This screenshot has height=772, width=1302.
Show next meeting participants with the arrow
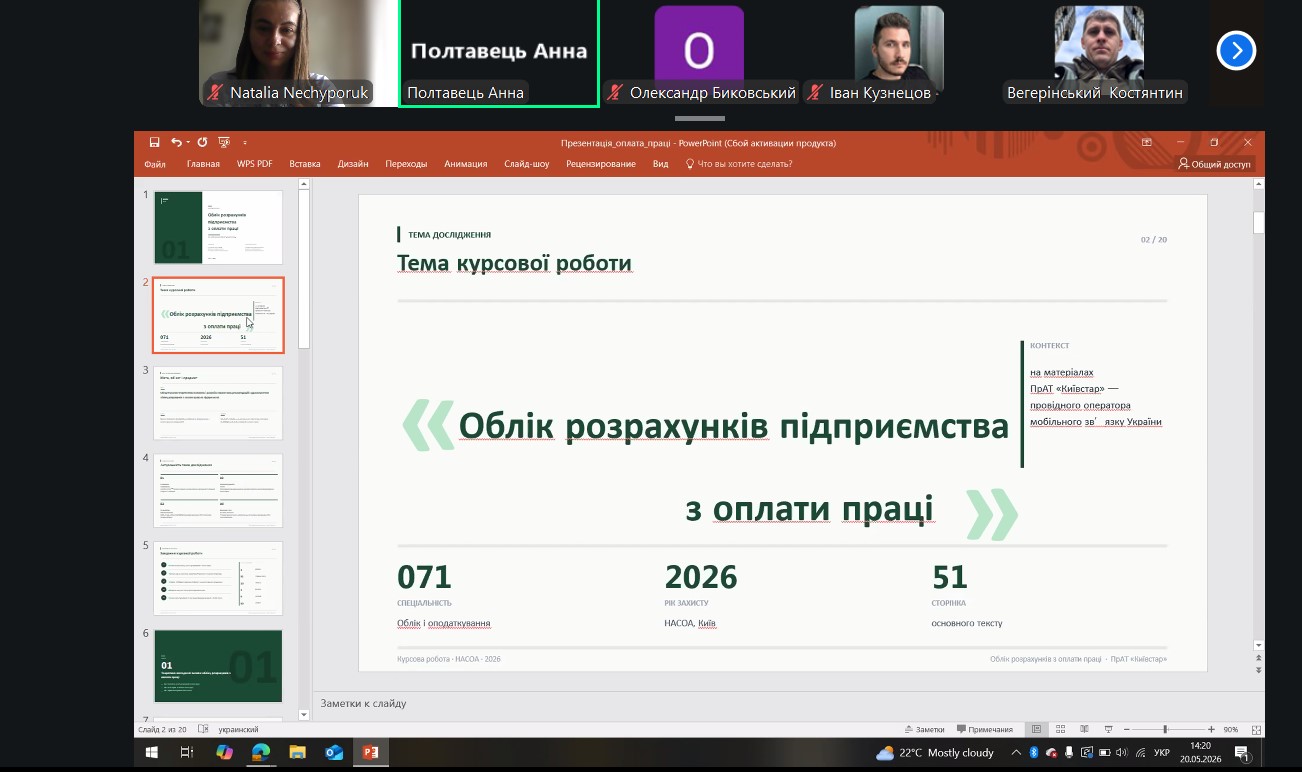(x=1236, y=49)
